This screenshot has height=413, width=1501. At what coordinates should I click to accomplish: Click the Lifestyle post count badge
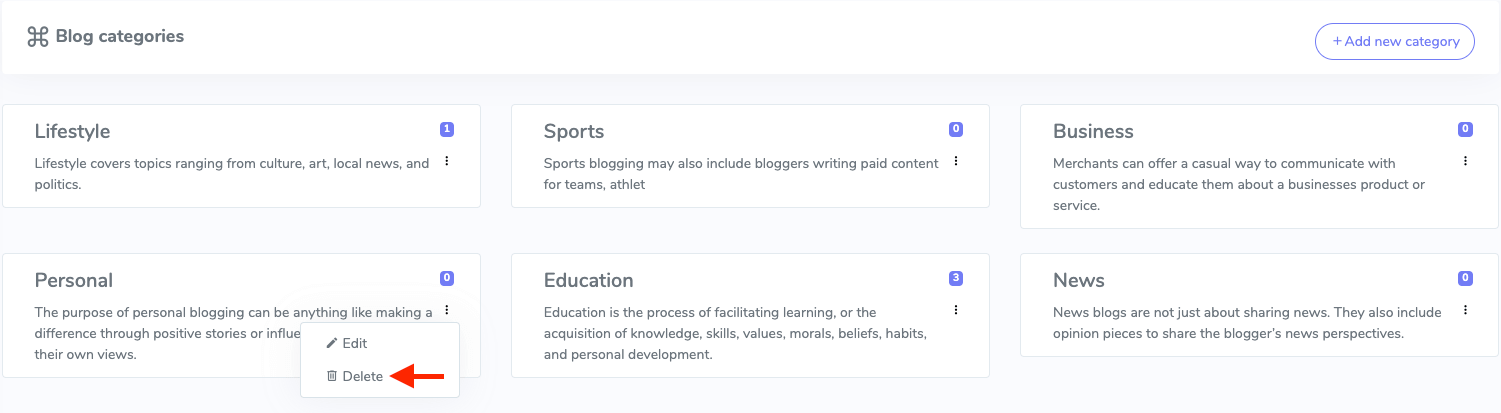[x=447, y=129]
